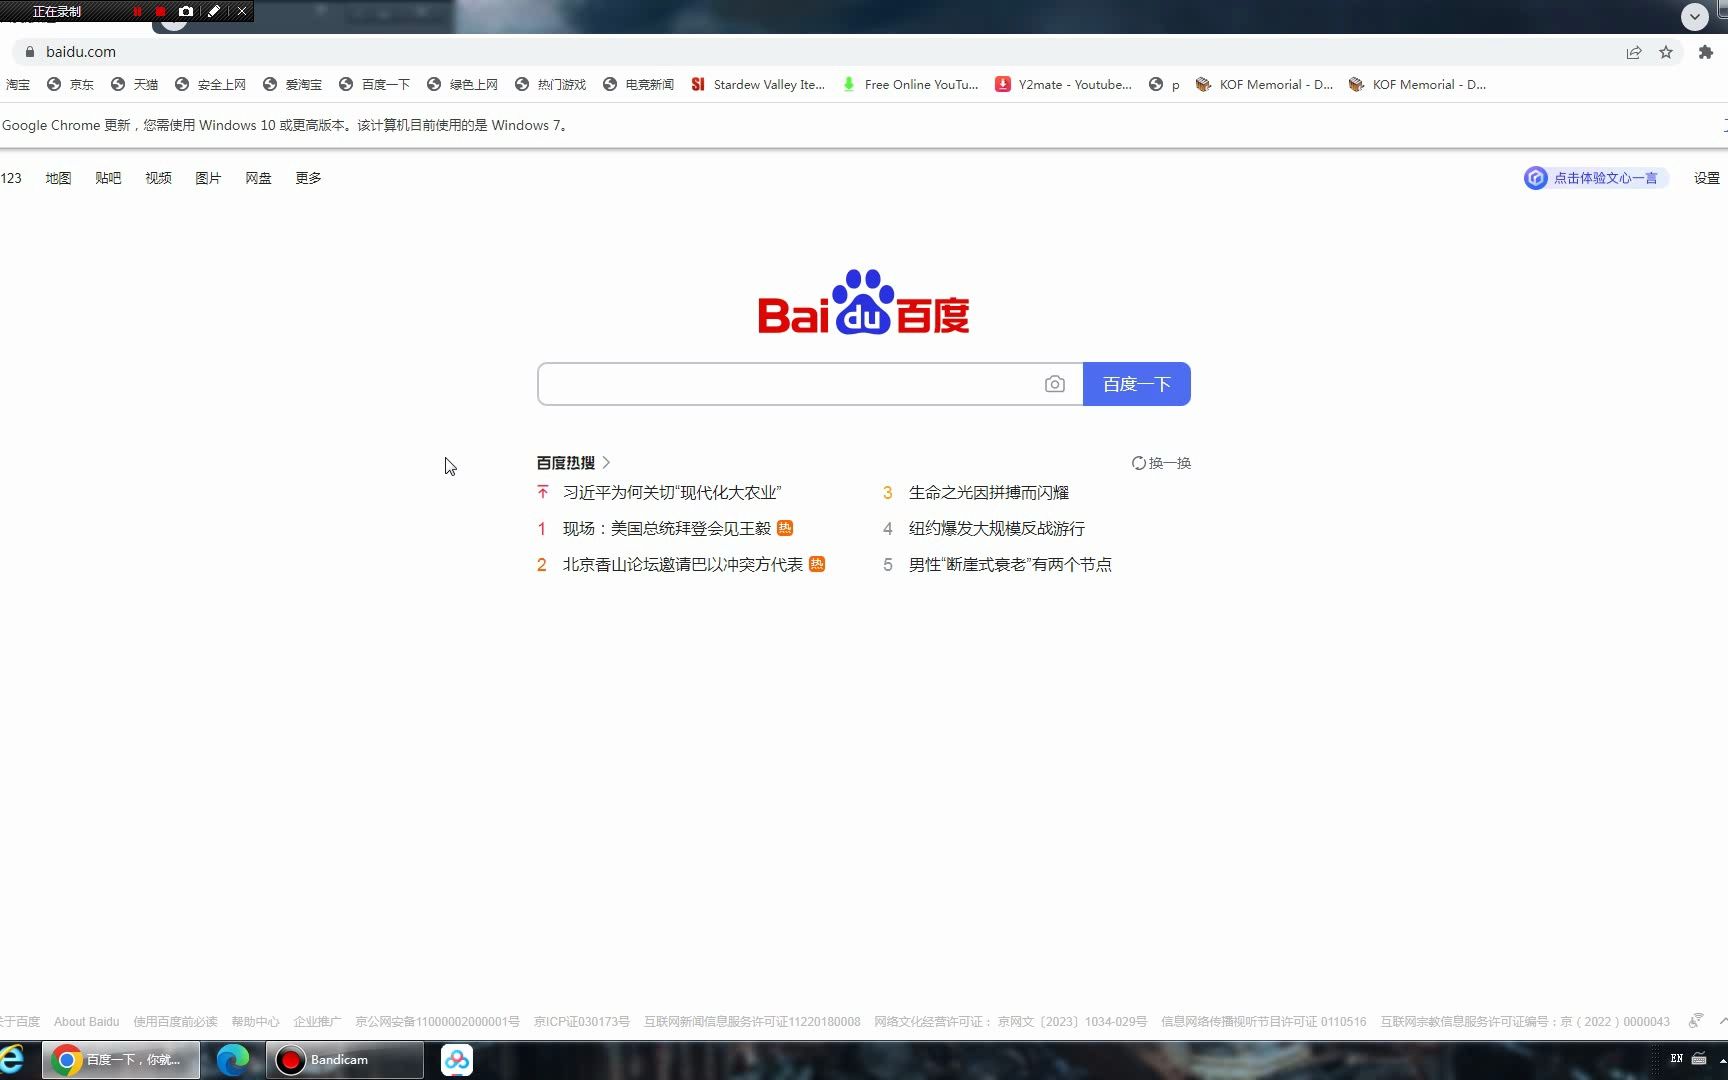Open the 电竞新闻 bookmark
The height and width of the screenshot is (1080, 1728).
[638, 84]
